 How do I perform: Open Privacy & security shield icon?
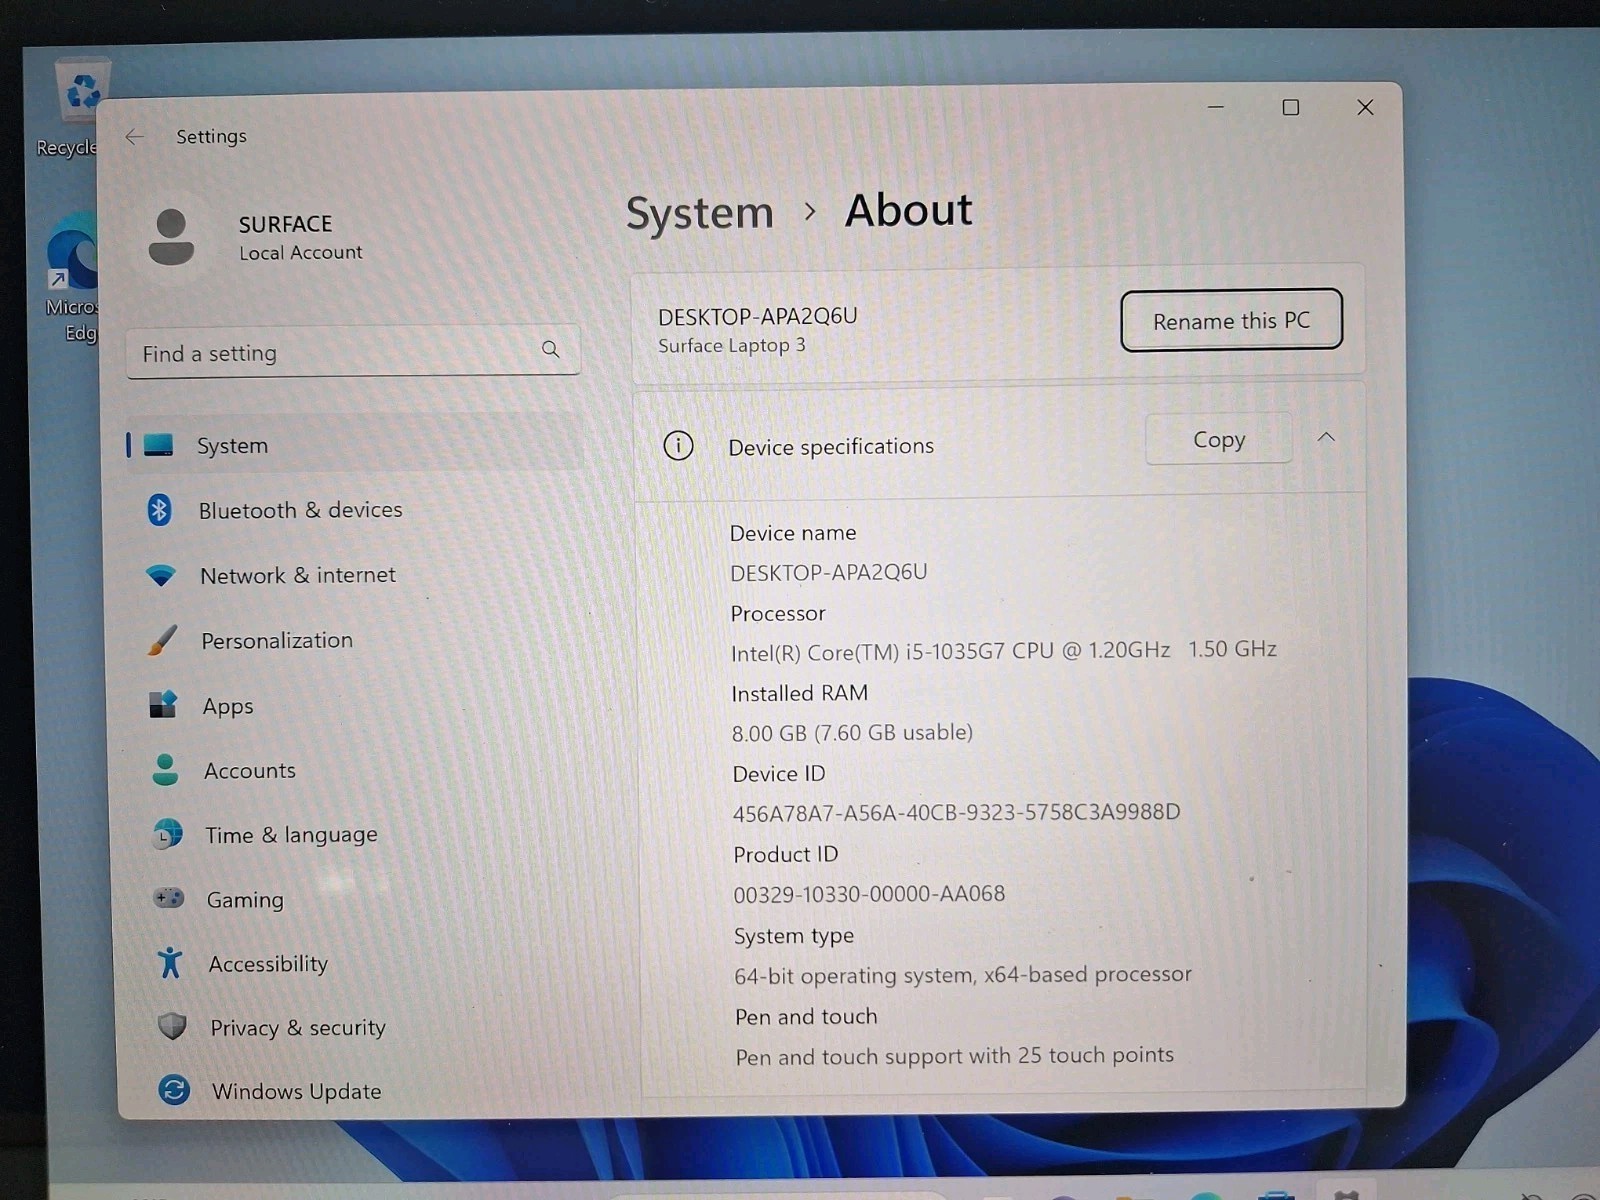[172, 1026]
